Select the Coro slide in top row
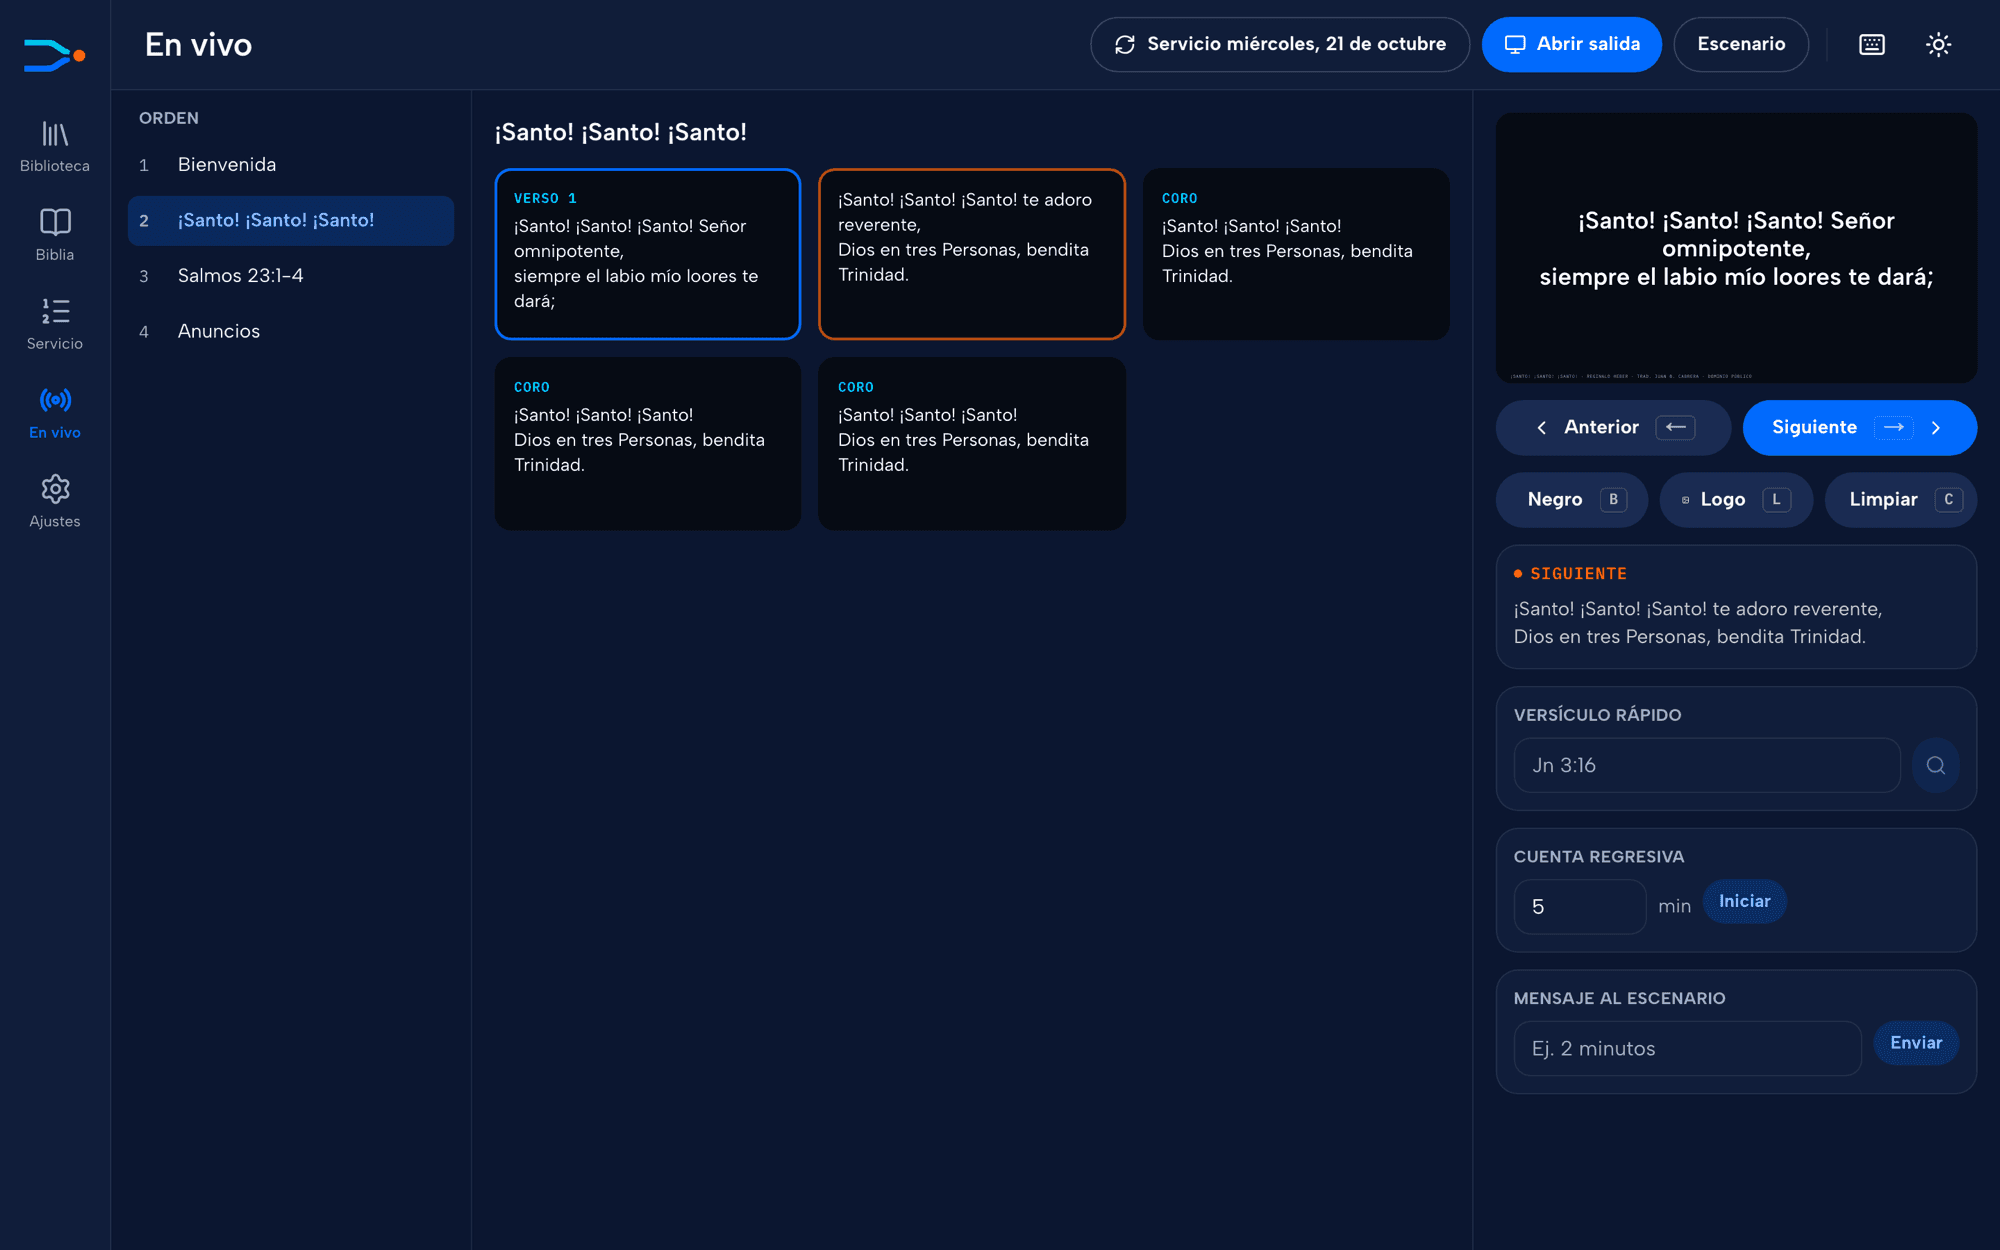Screen dimensions: 2000x1250 click(1296, 254)
